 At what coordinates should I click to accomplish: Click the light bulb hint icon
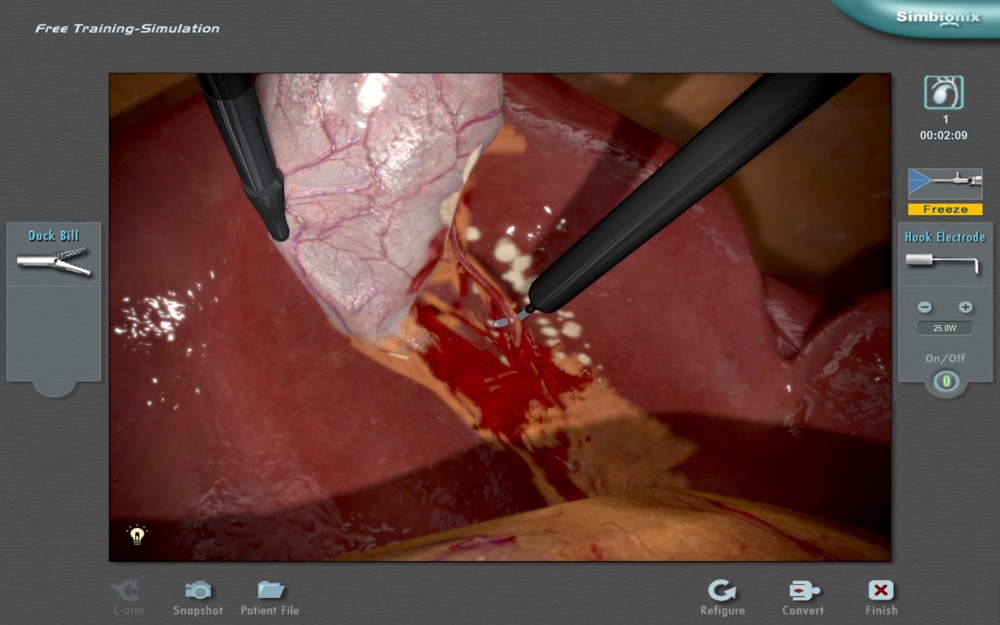[137, 535]
